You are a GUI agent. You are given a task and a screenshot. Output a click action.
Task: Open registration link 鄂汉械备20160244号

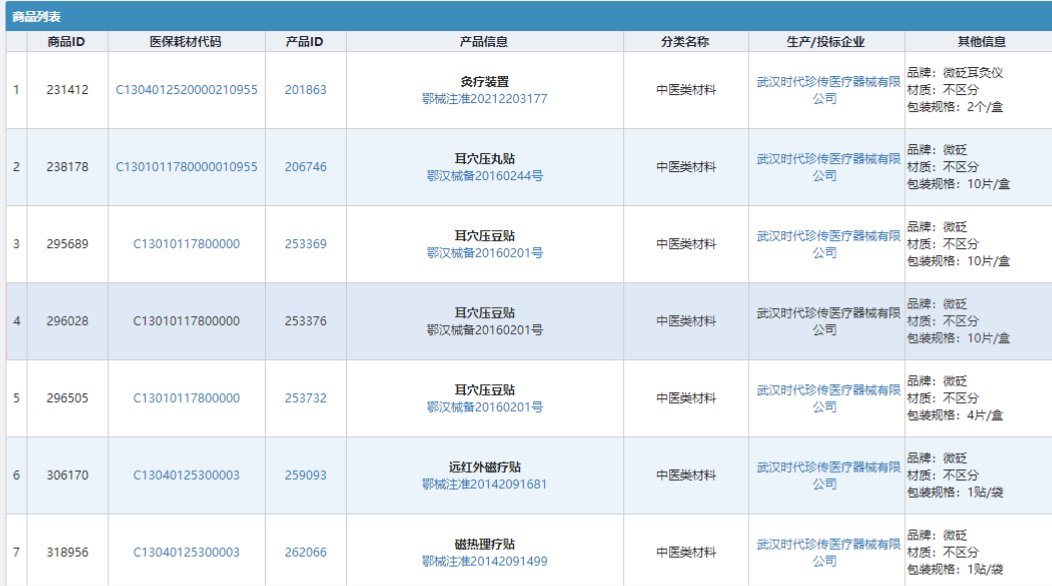tap(484, 176)
